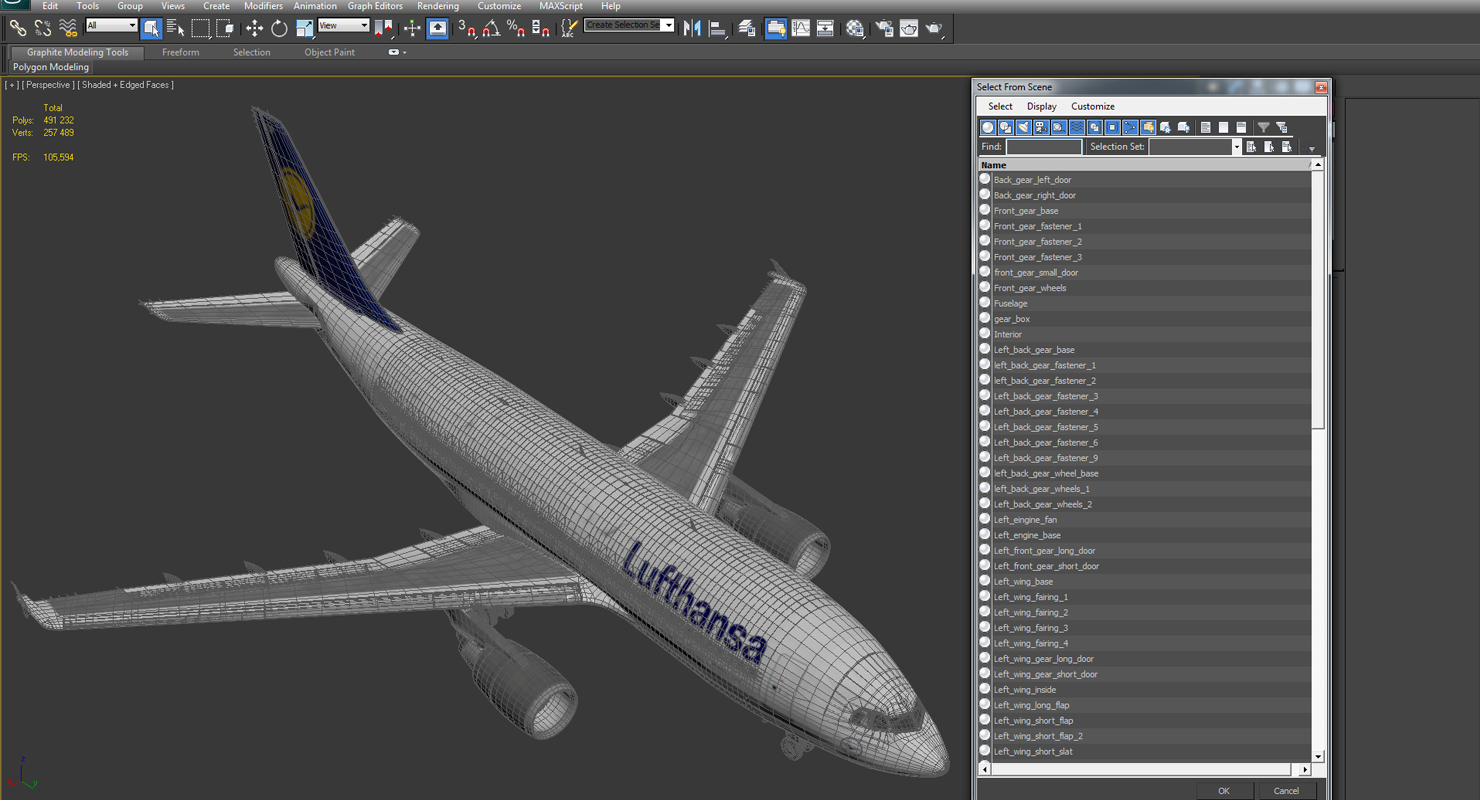This screenshot has width=1480, height=800.
Task: Toggle Window/Crossing selection mode
Action: pos(225,28)
